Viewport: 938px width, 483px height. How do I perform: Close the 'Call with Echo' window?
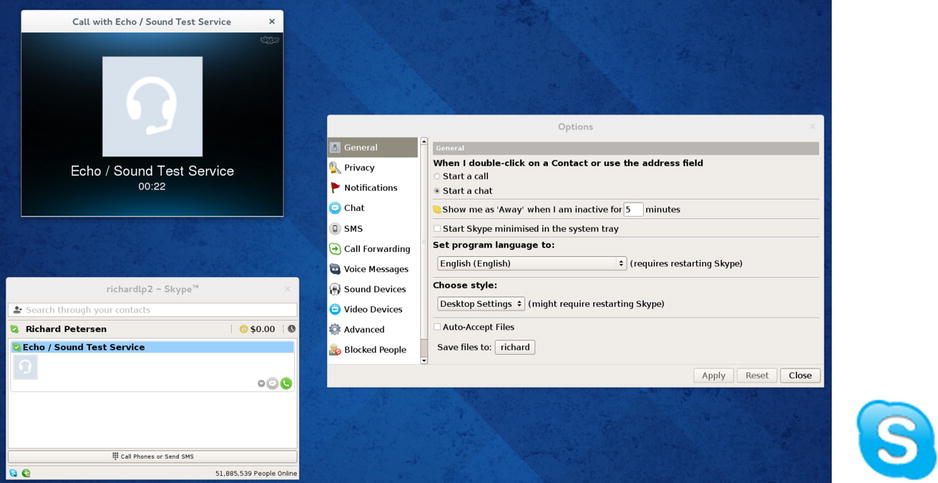tap(272, 22)
